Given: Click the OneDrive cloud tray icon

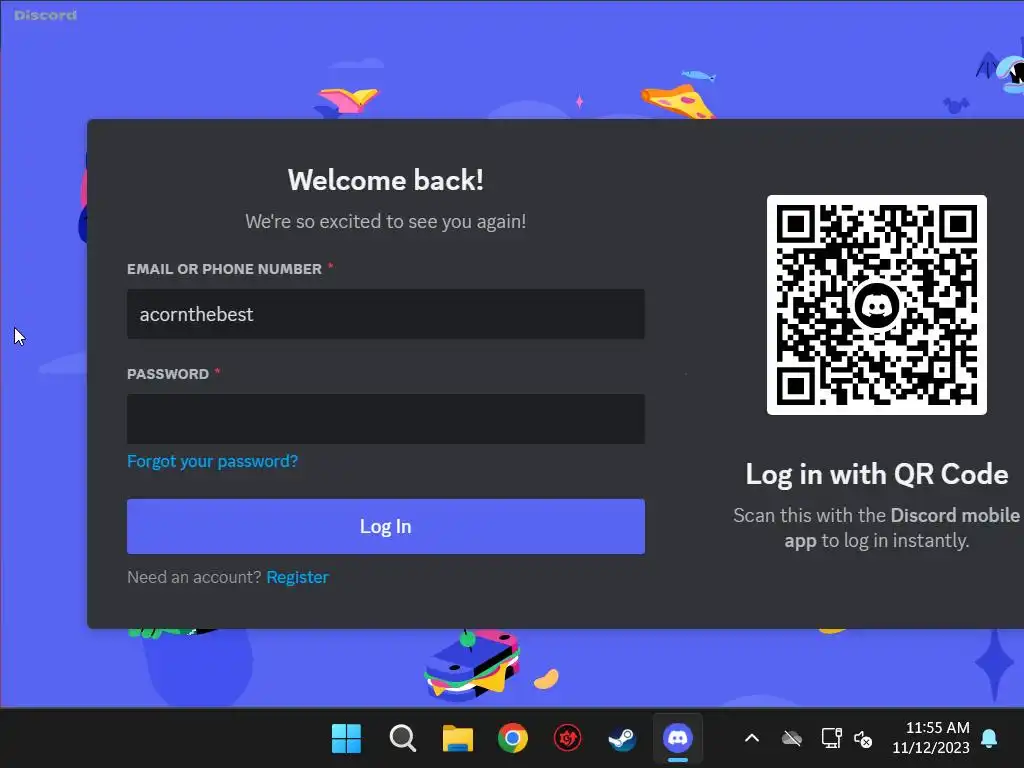Looking at the screenshot, I should coord(792,739).
